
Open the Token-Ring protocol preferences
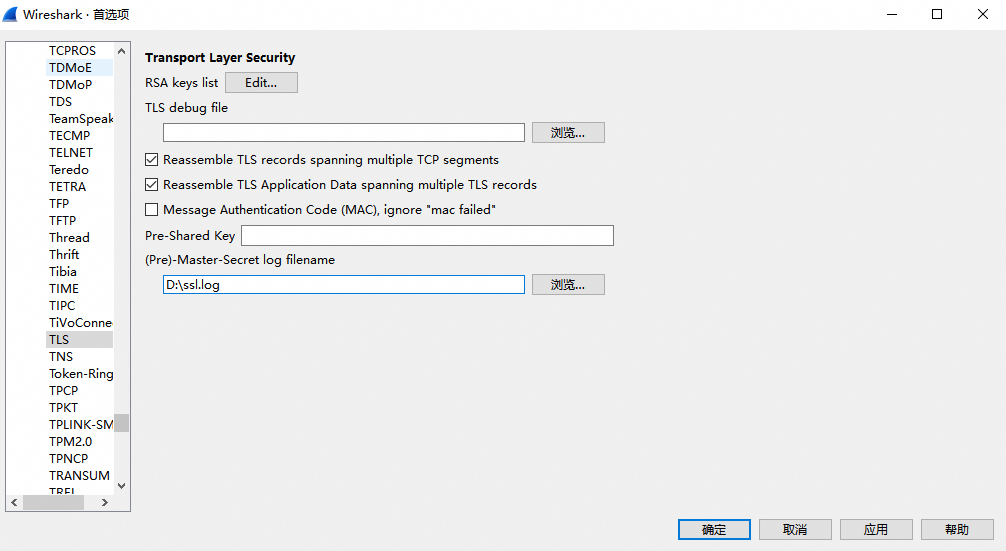tap(81, 373)
